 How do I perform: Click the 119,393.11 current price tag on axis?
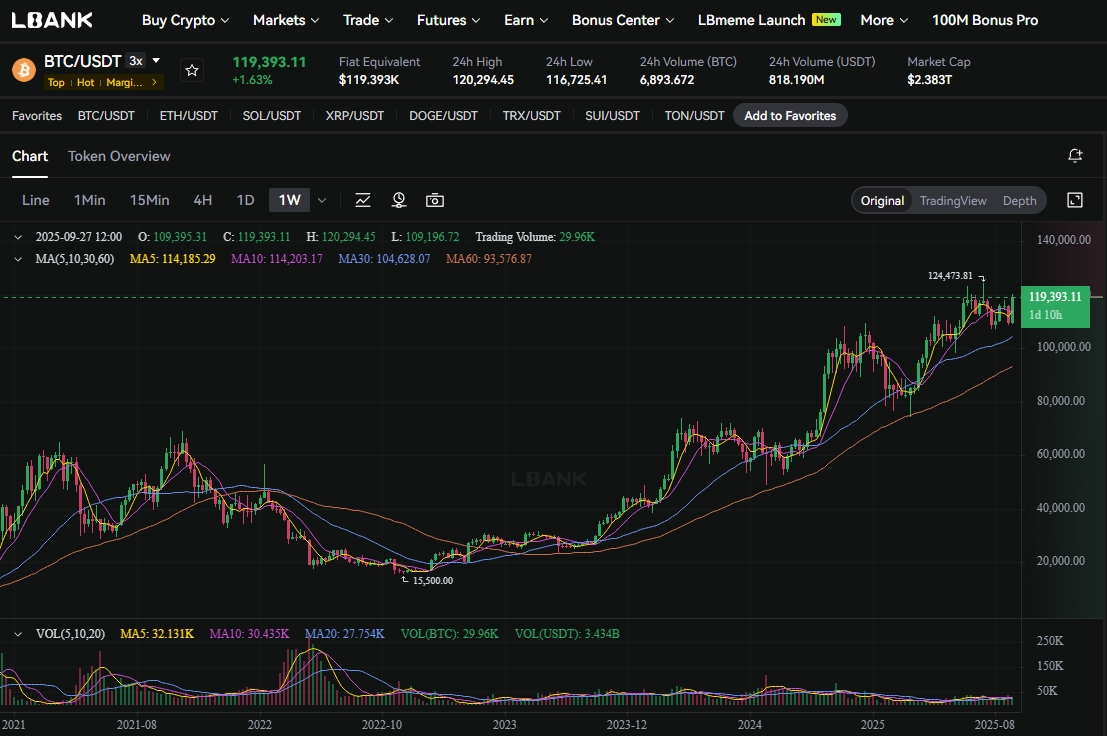[x=1055, y=305]
